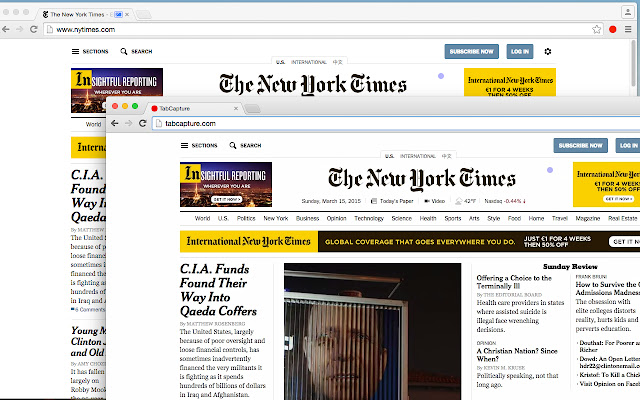640x400 pixels.
Task: Open Sections menu in rear NYTimes window
Action: 90,51
